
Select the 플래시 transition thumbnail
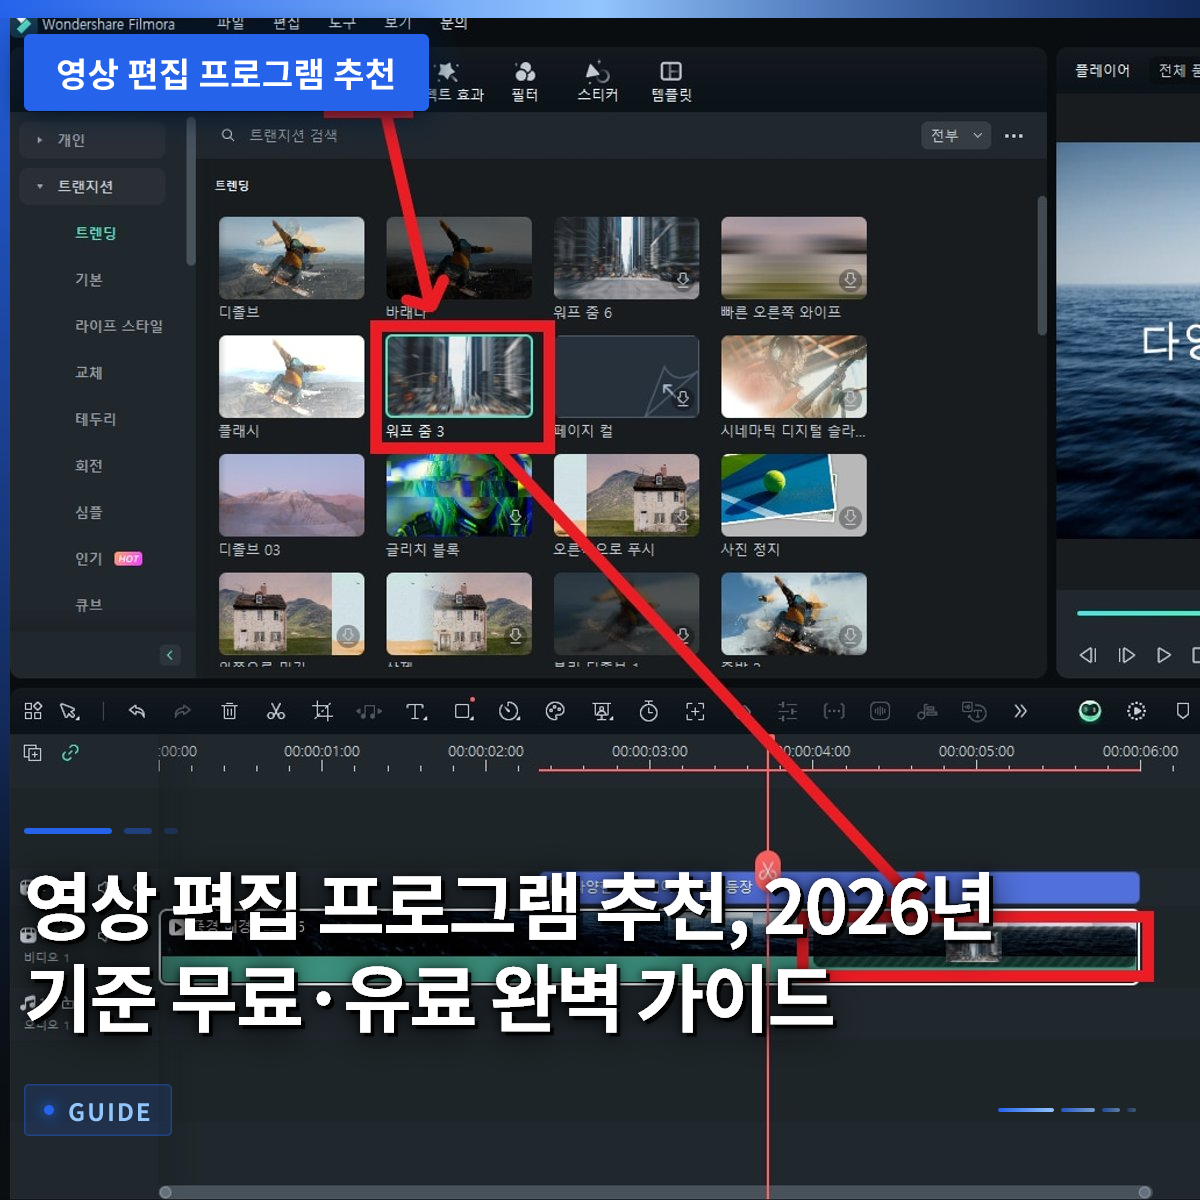[291, 376]
